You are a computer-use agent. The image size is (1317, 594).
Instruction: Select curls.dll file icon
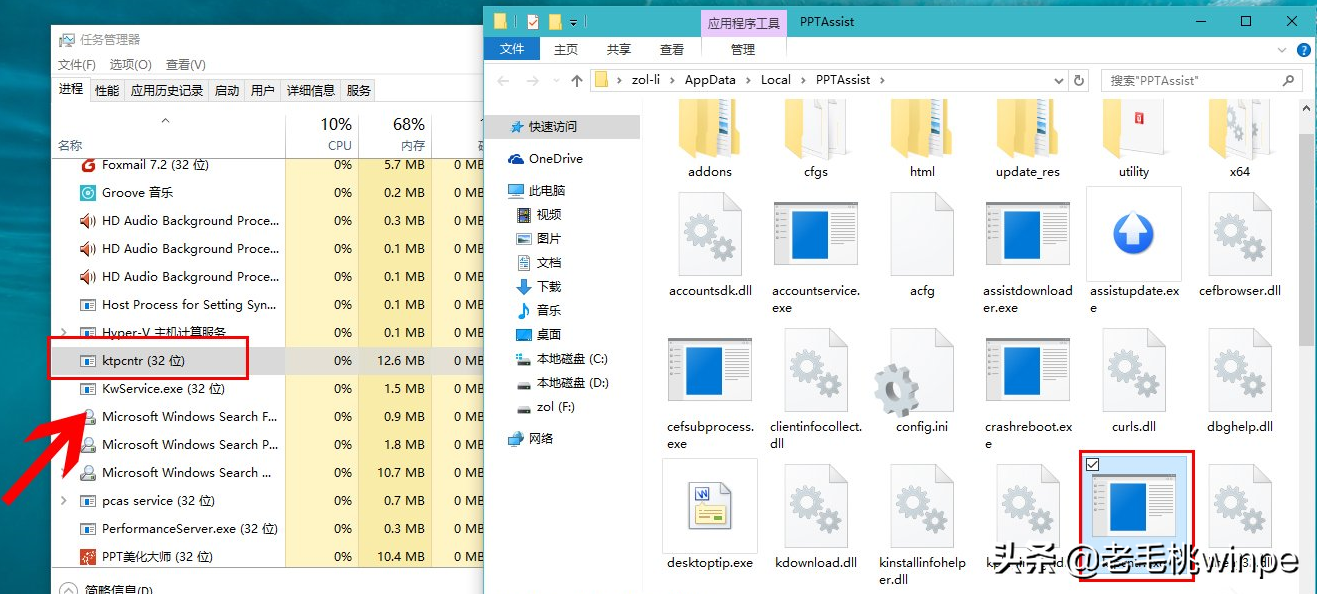(1134, 370)
